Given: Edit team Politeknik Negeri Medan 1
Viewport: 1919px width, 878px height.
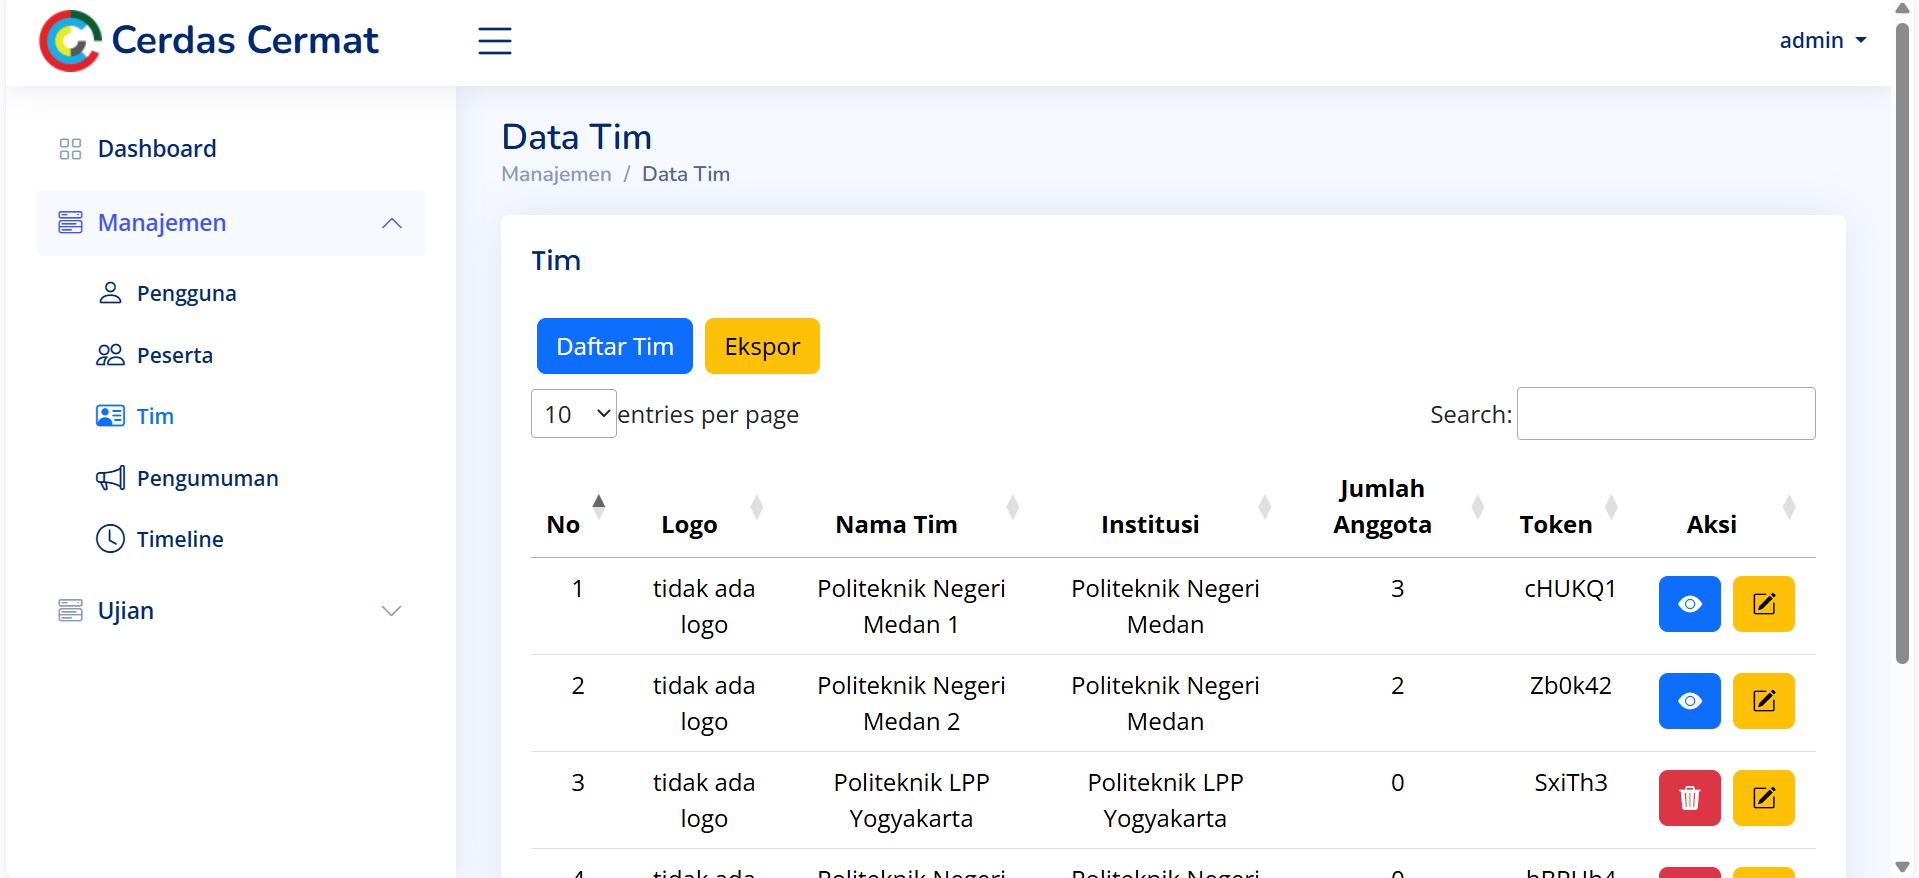Looking at the screenshot, I should point(1764,604).
